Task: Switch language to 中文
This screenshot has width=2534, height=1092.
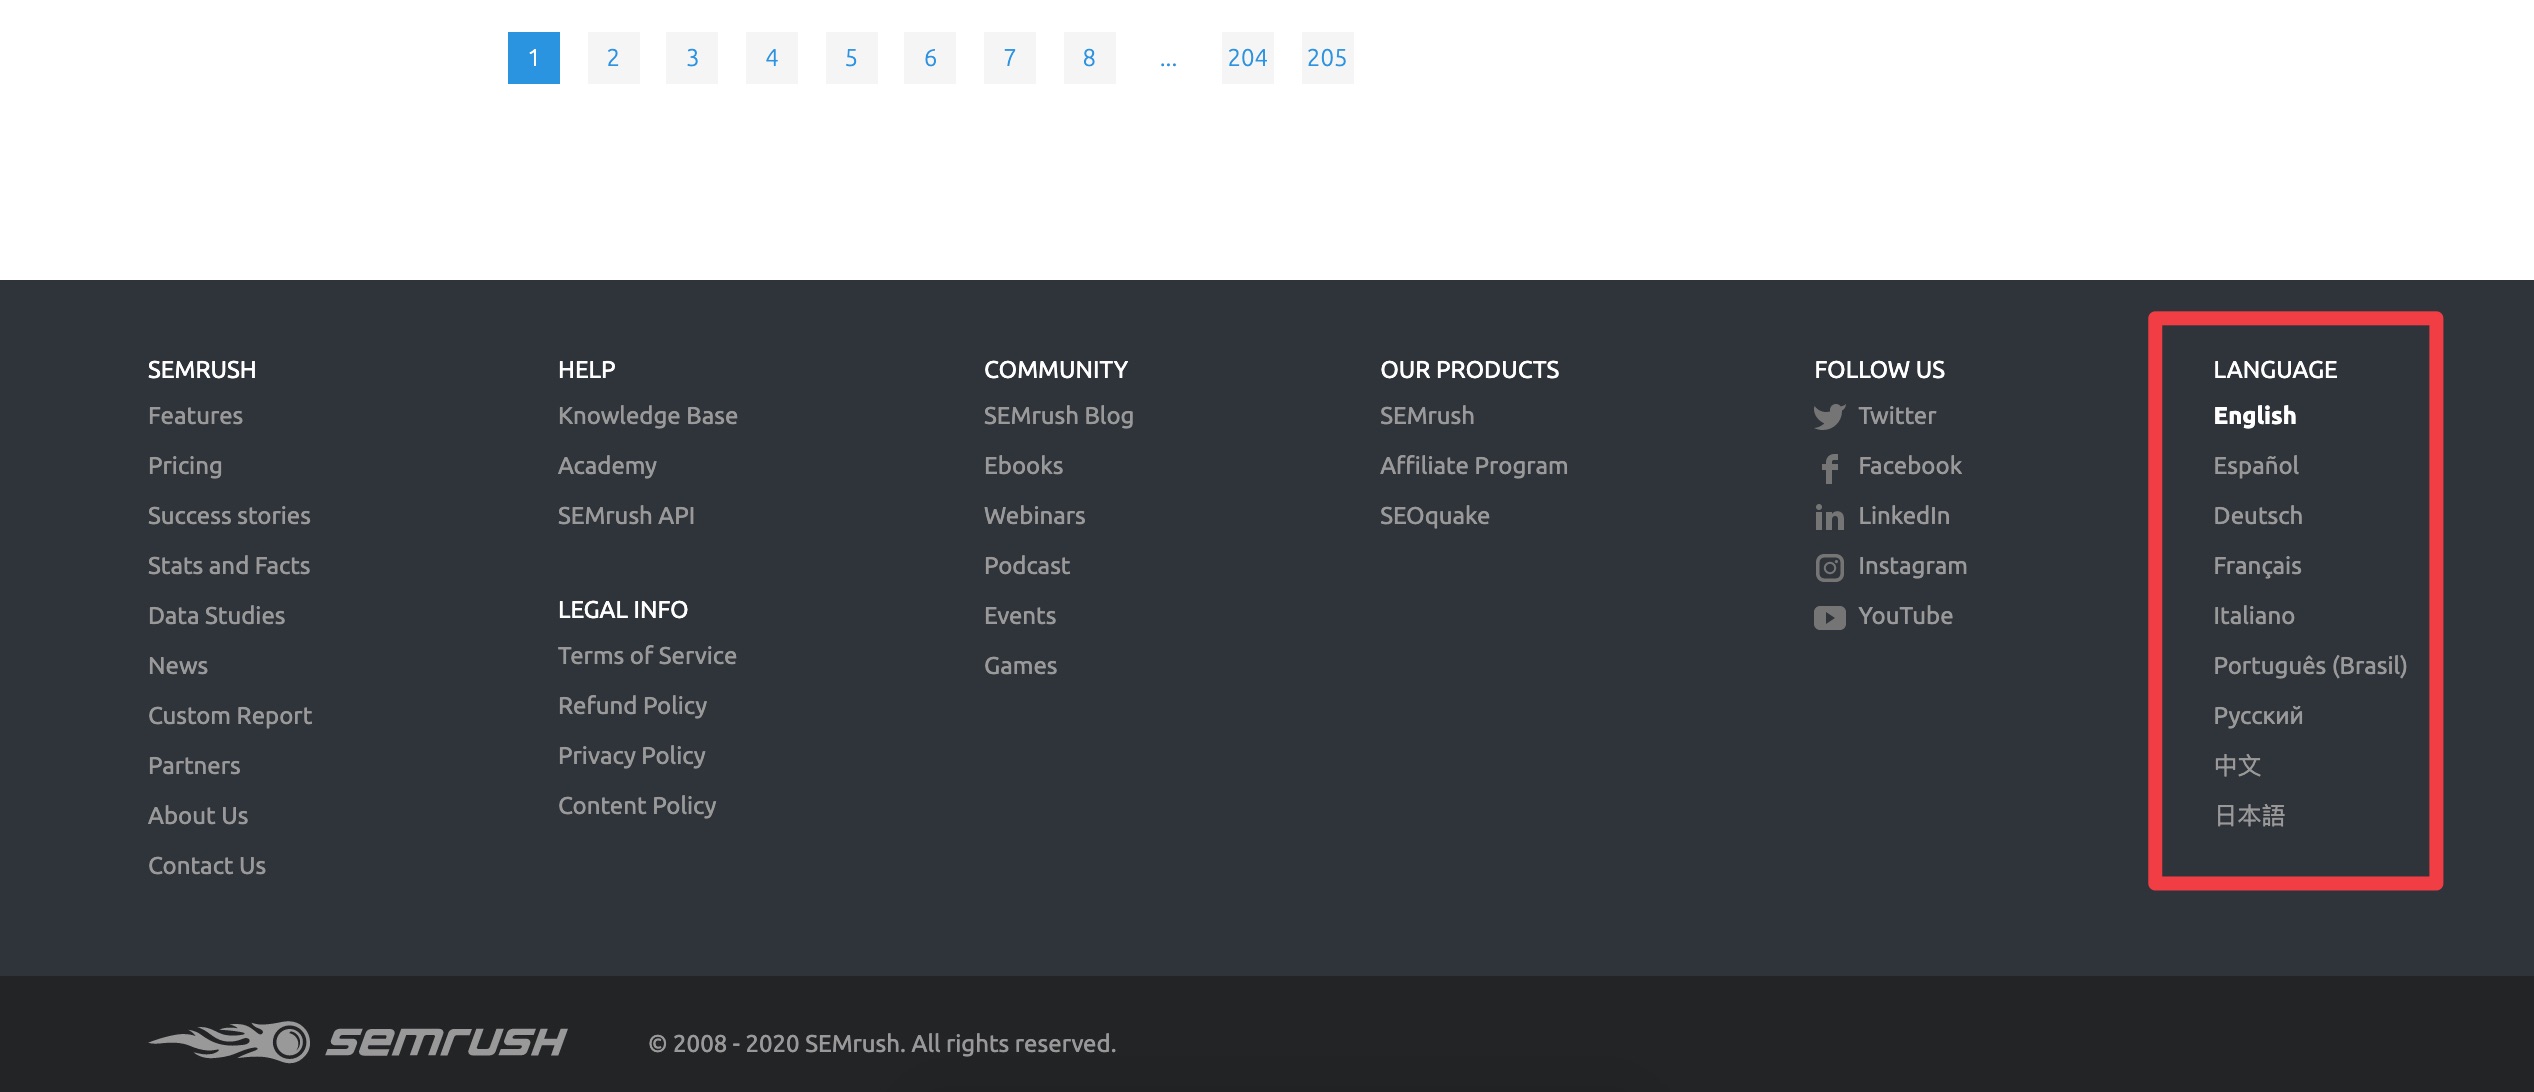Action: (x=2237, y=766)
